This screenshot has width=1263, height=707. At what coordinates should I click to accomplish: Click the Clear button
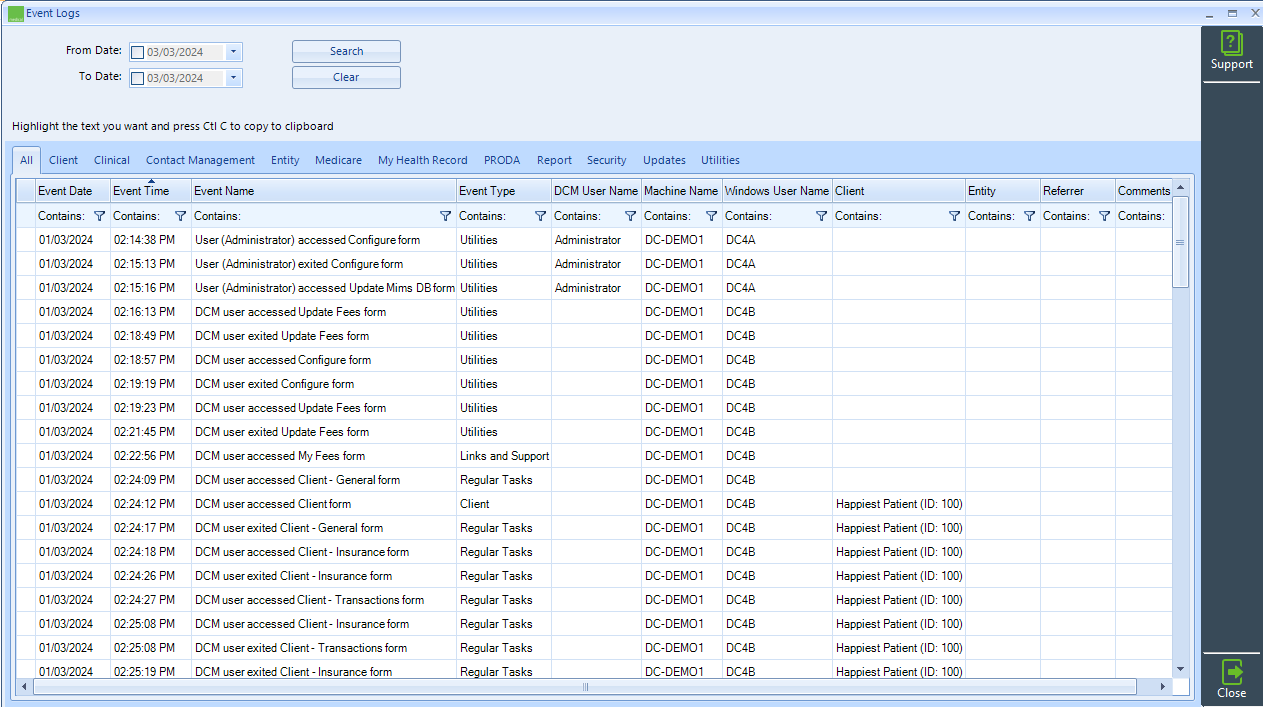[x=345, y=77]
